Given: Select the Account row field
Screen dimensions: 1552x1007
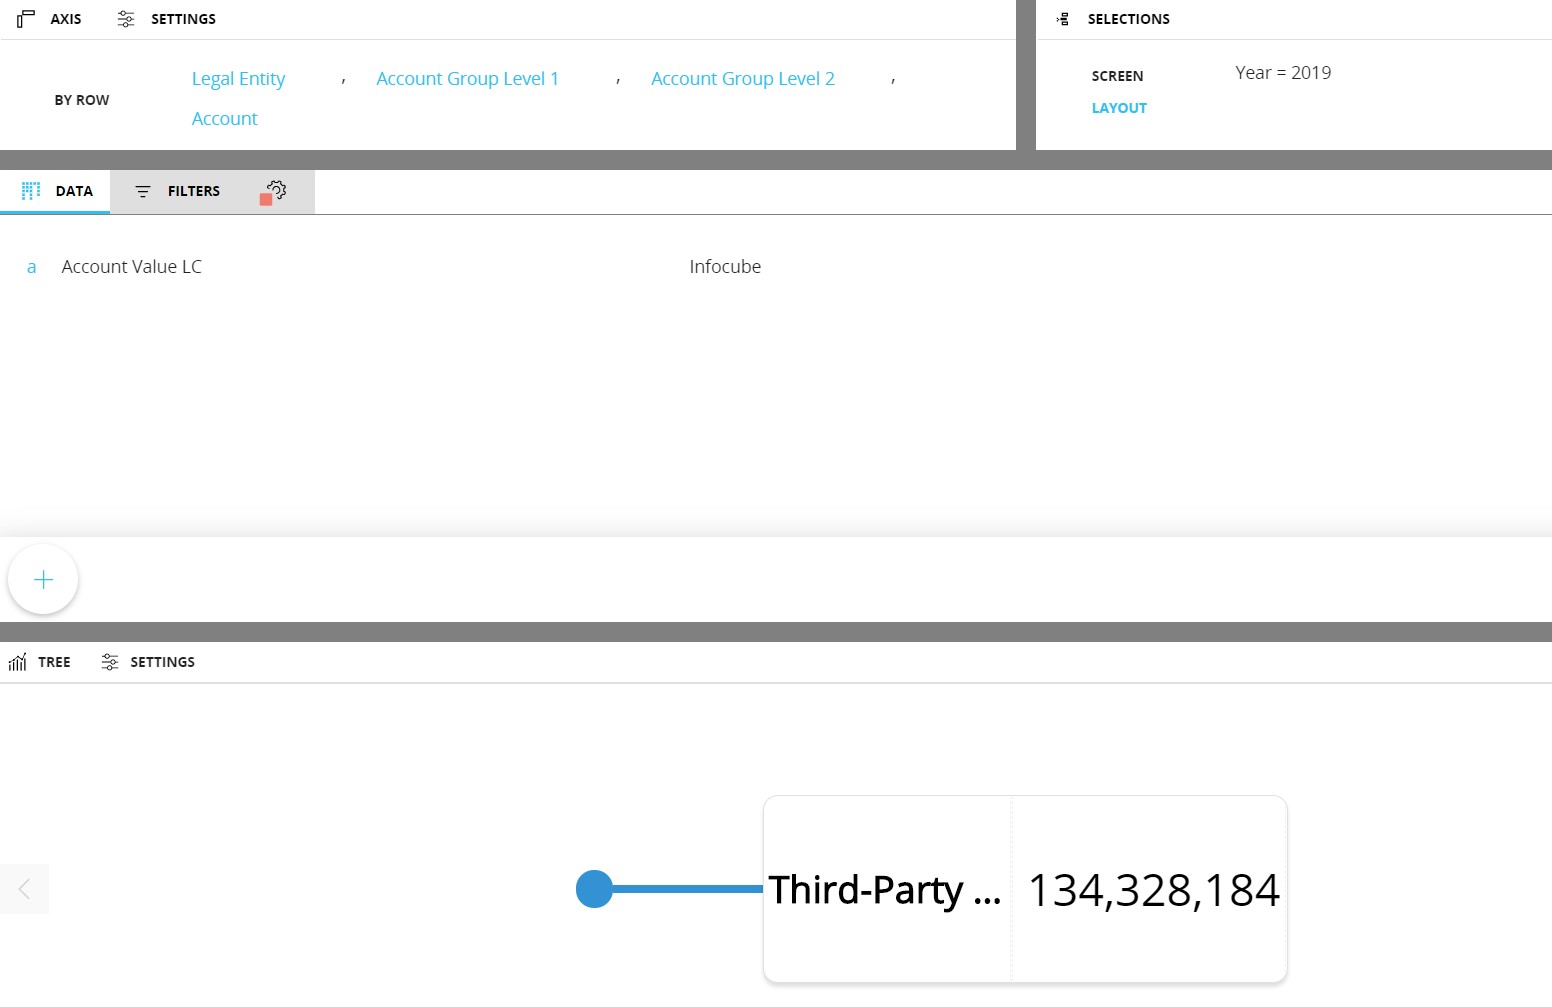Looking at the screenshot, I should [x=224, y=119].
